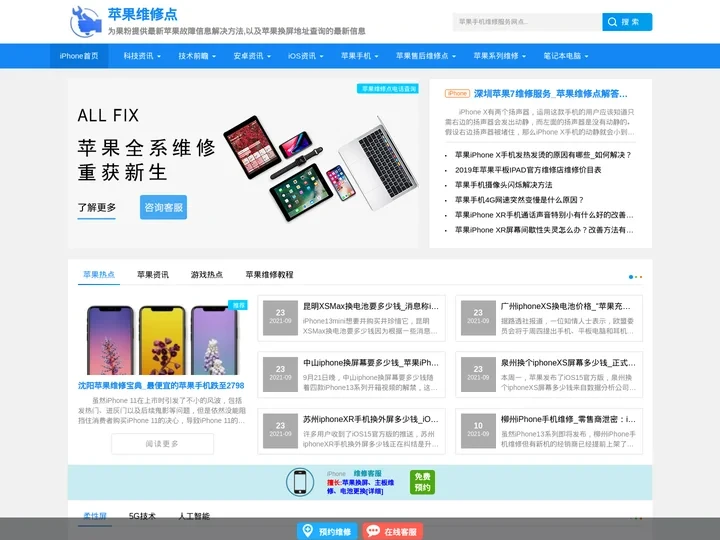720x540 pixels.
Task: Click the 苹果维修点电话查询 corner label
Action: [388, 89]
